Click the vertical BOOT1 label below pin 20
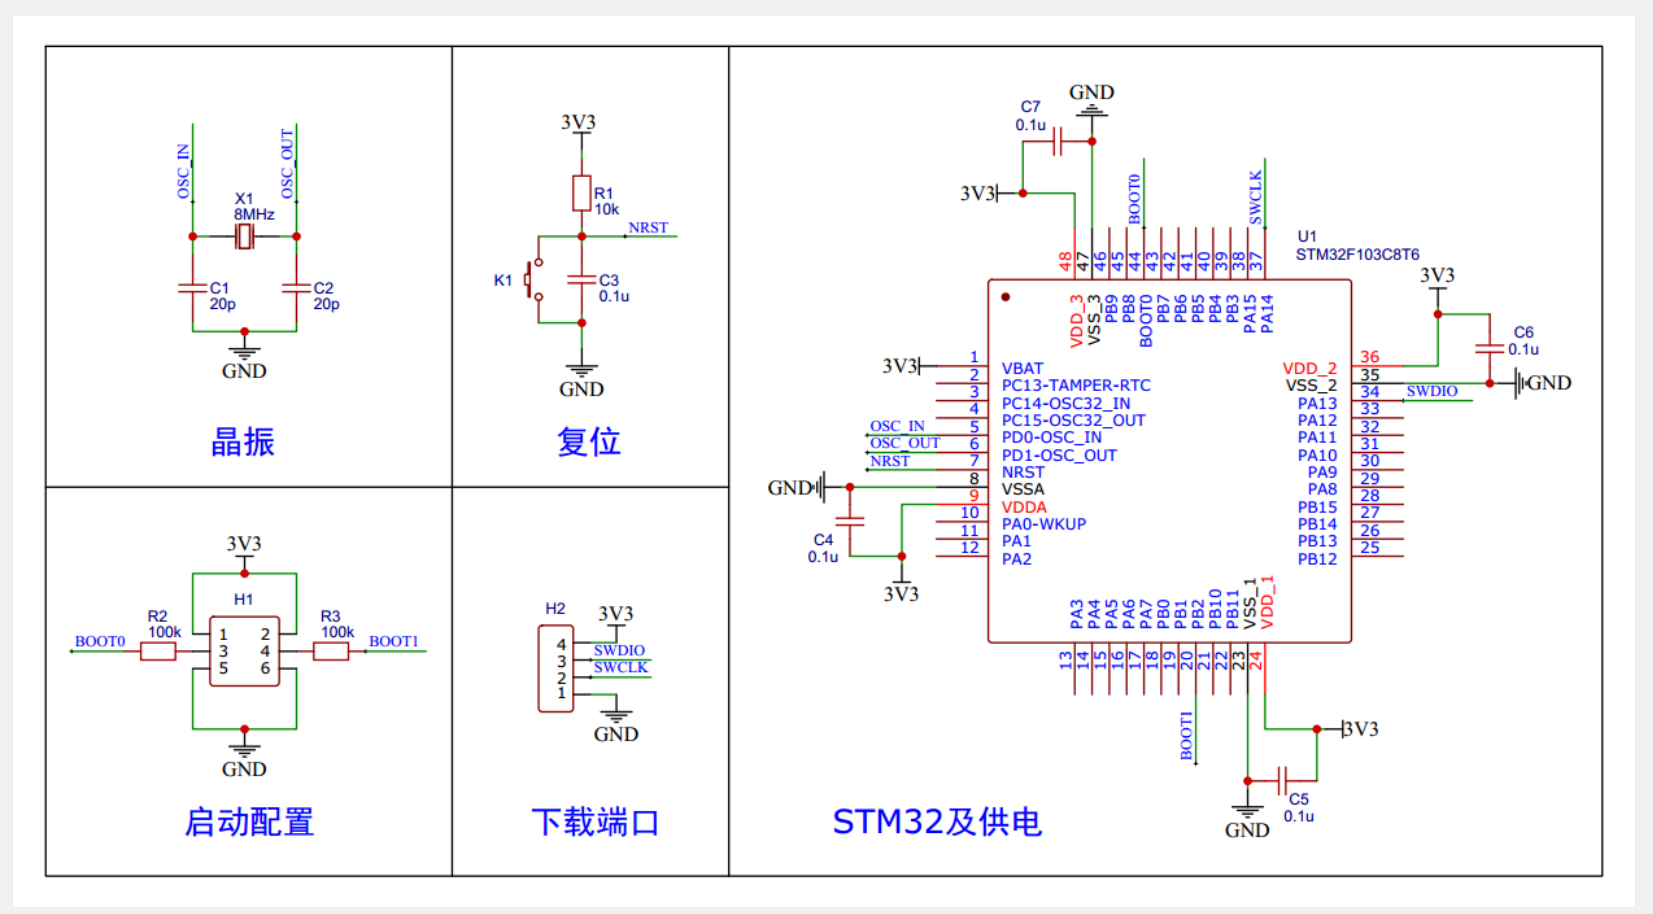Image resolution: width=1653 pixels, height=914 pixels. [x=1187, y=736]
